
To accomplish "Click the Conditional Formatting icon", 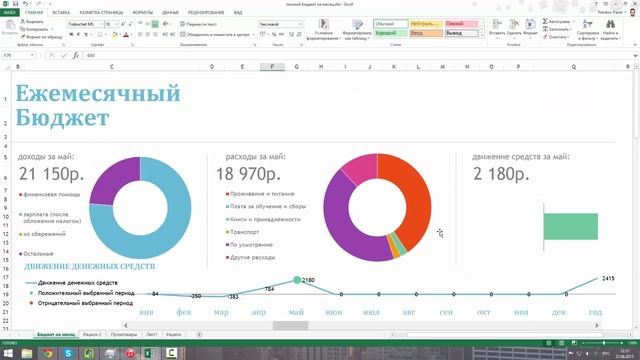I will coord(324,24).
